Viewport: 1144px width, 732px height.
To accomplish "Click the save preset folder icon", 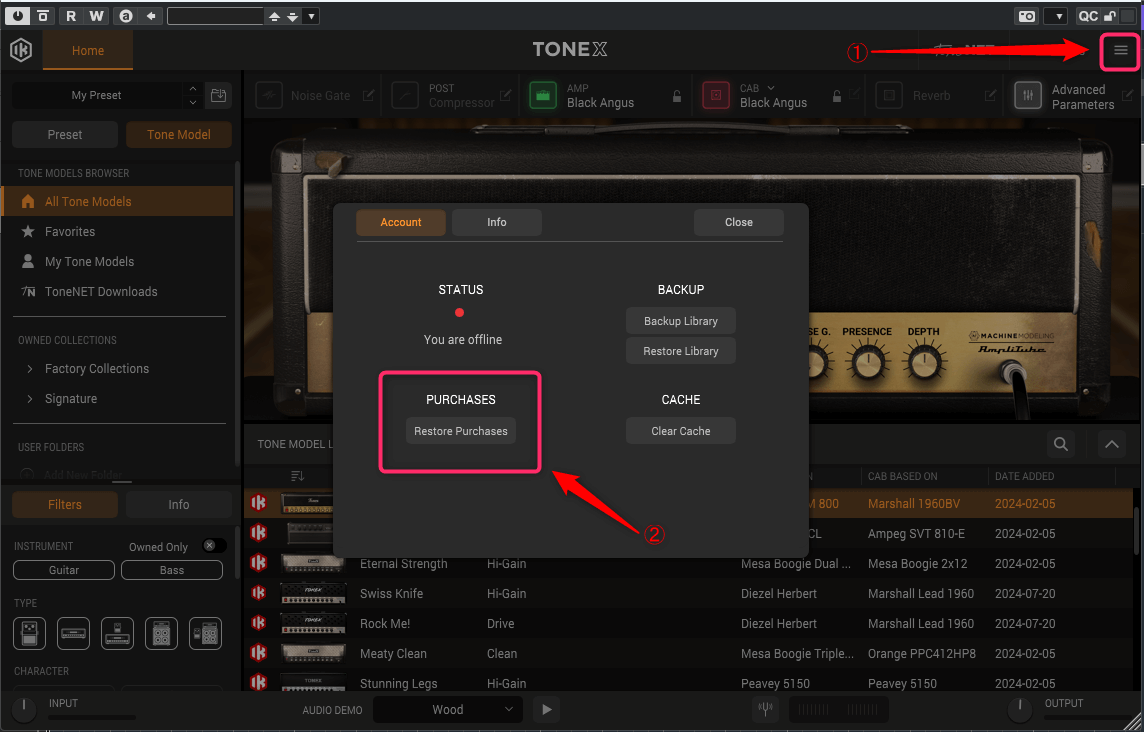I will pyautogui.click(x=218, y=95).
